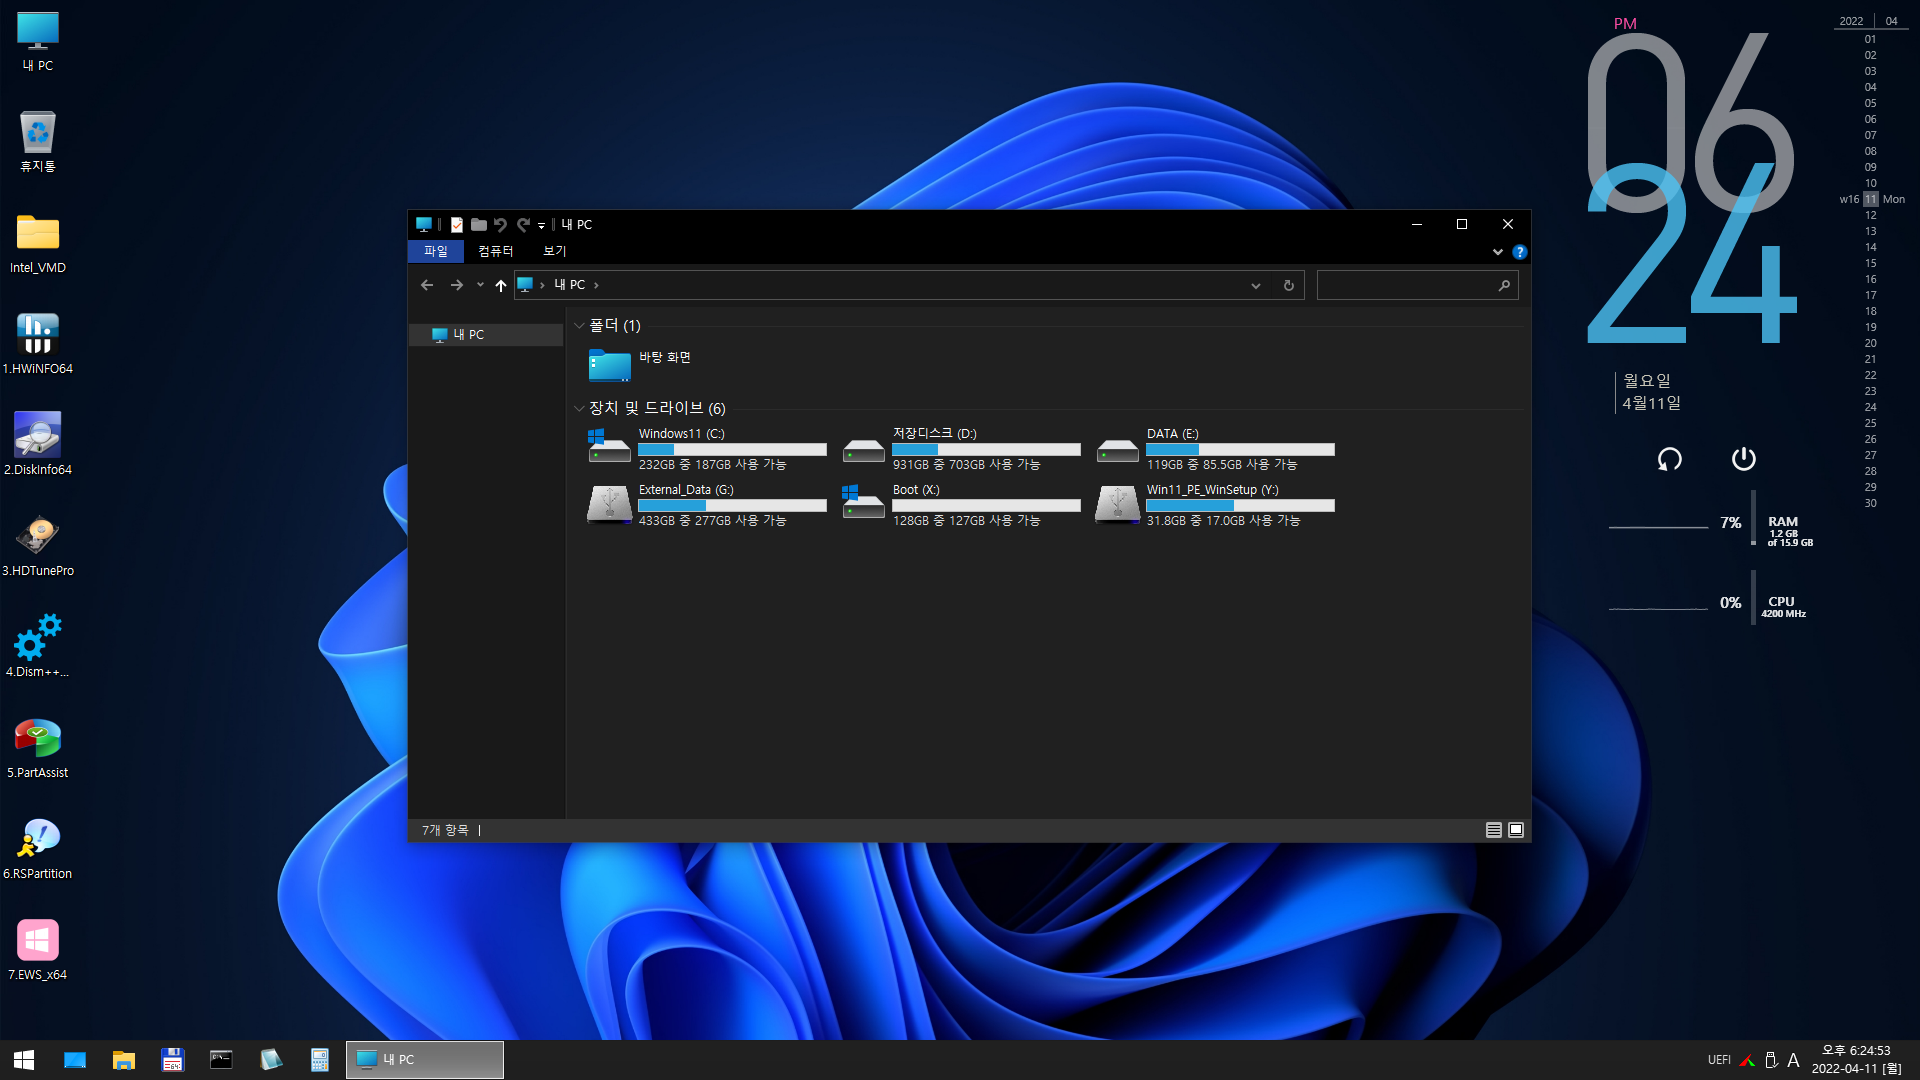Refresh the current Explorer view

(x=1289, y=285)
